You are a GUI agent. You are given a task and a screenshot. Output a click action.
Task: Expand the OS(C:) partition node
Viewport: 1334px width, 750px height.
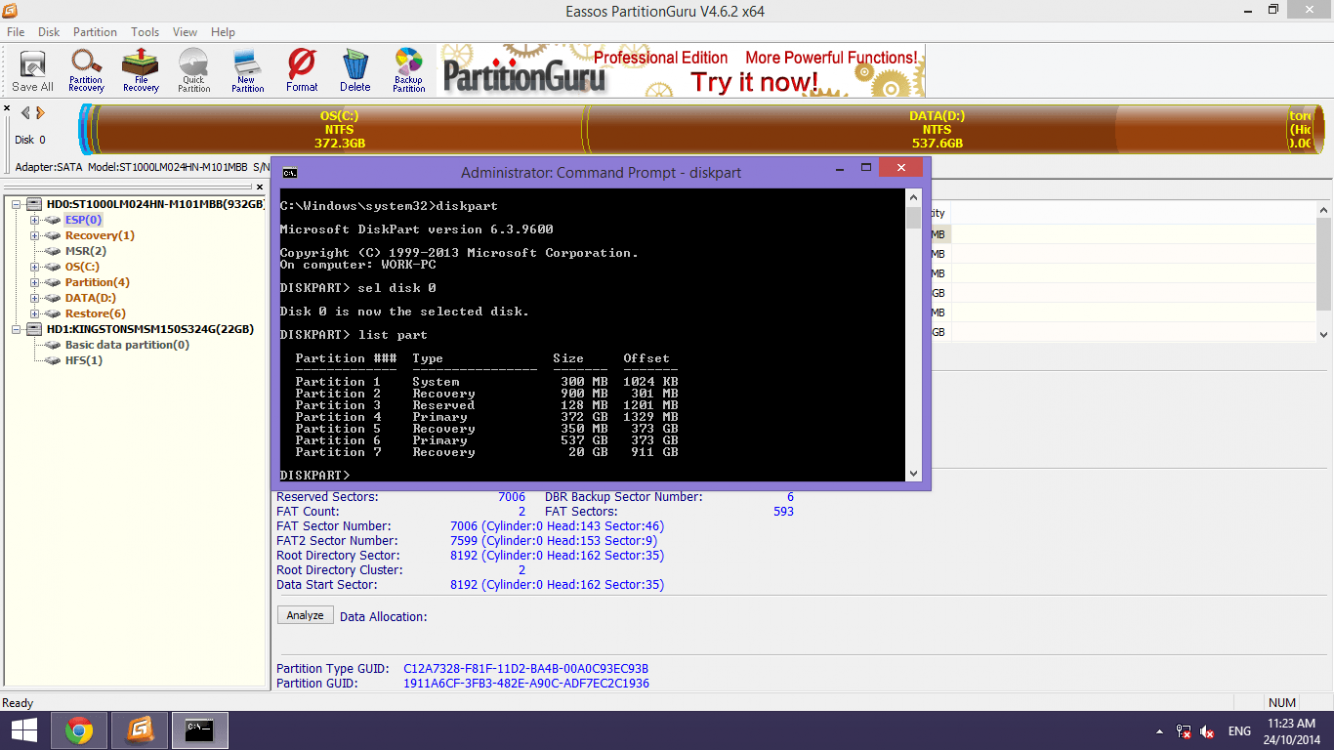point(35,267)
